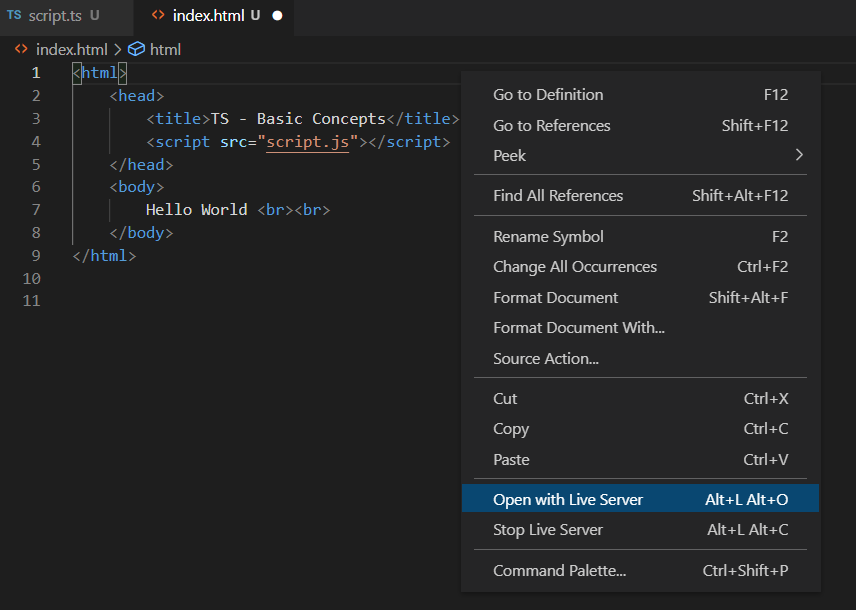
Task: Choose Go to References
Action: click(x=551, y=125)
